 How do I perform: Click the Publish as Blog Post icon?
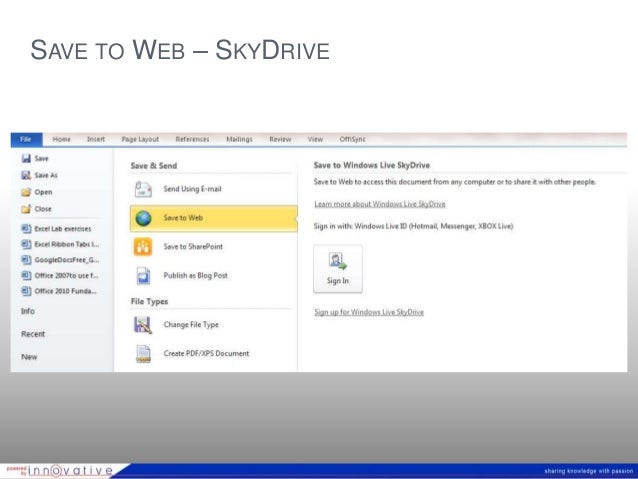point(143,276)
